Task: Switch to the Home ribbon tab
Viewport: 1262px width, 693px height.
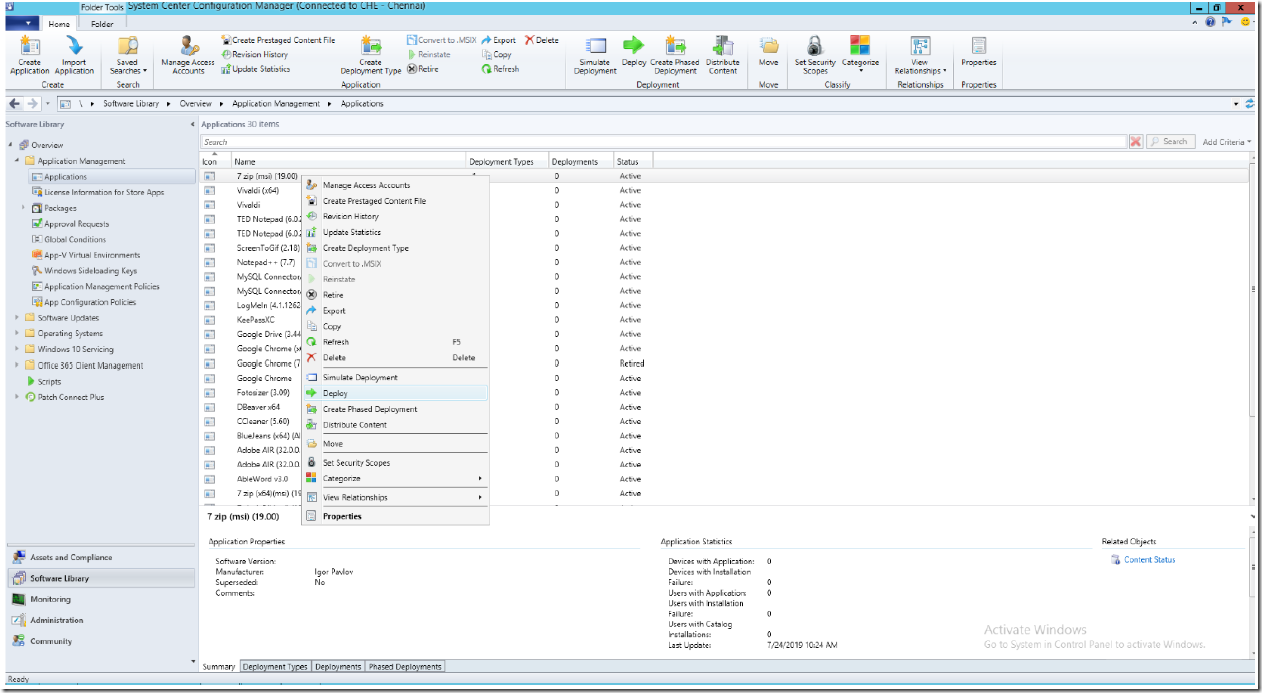Action: point(60,24)
